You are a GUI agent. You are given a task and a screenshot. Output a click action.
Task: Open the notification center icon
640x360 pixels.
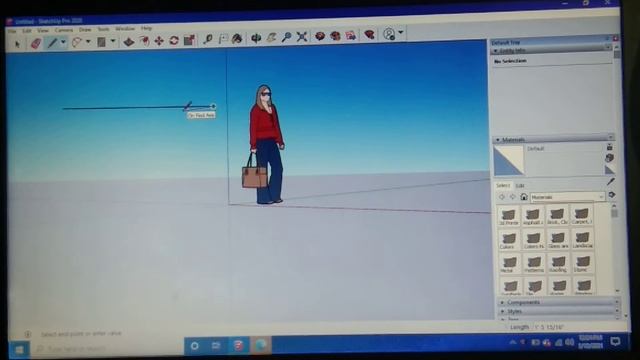[615, 341]
